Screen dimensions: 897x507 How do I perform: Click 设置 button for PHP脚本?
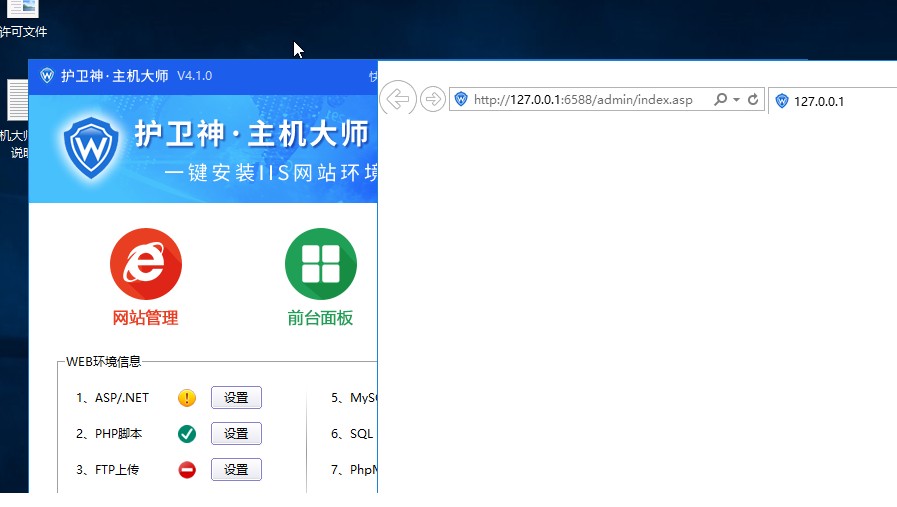coord(236,434)
